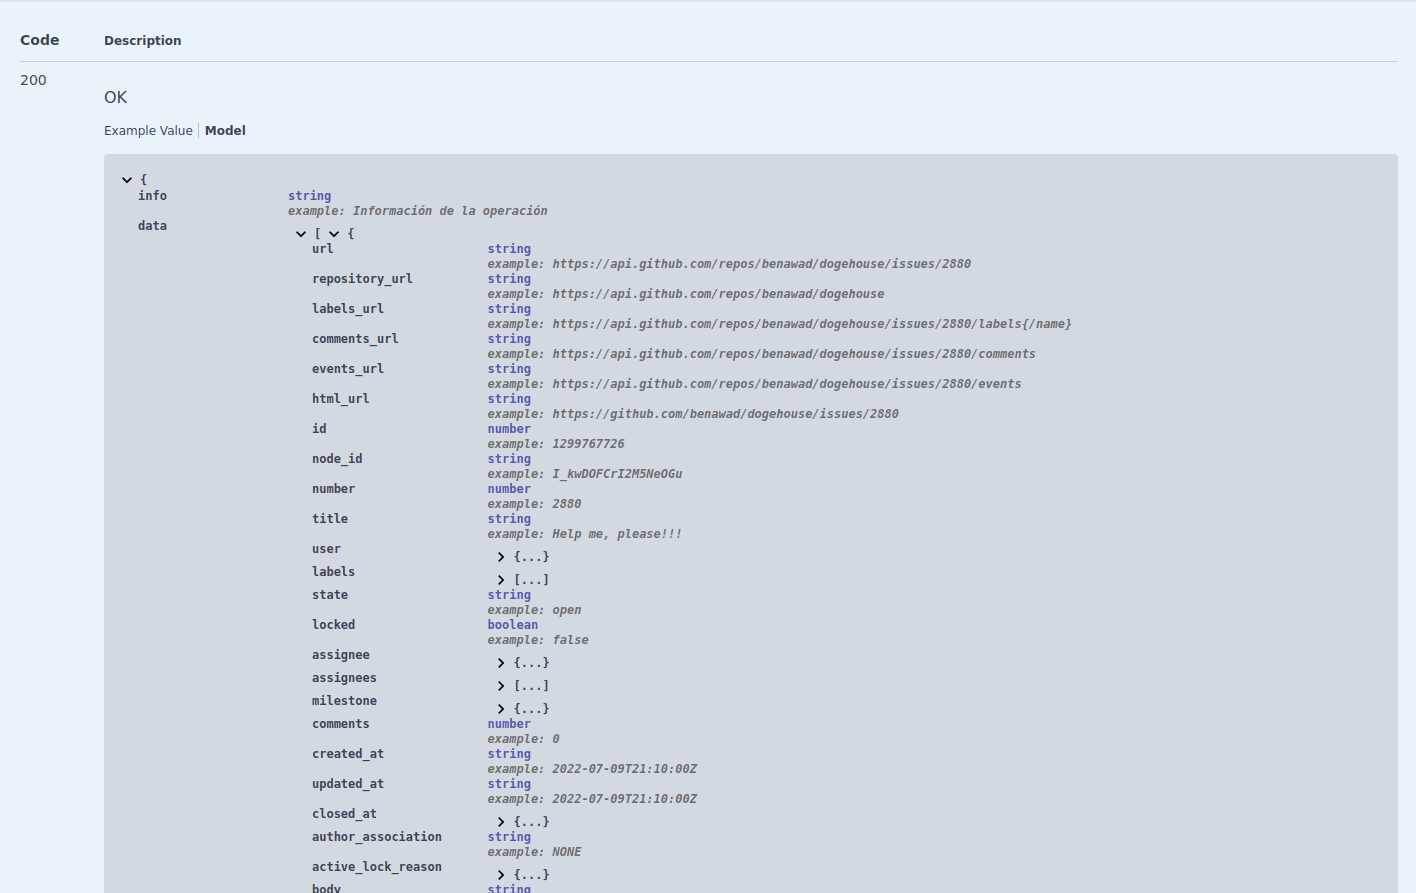The image size is (1416, 893).
Task: Click the Description column header
Action: [143, 40]
